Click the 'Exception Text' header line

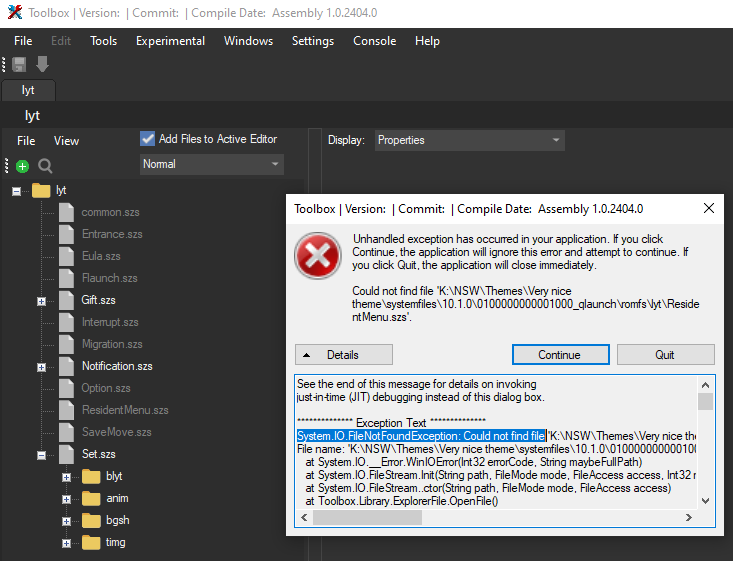pyautogui.click(x=391, y=423)
